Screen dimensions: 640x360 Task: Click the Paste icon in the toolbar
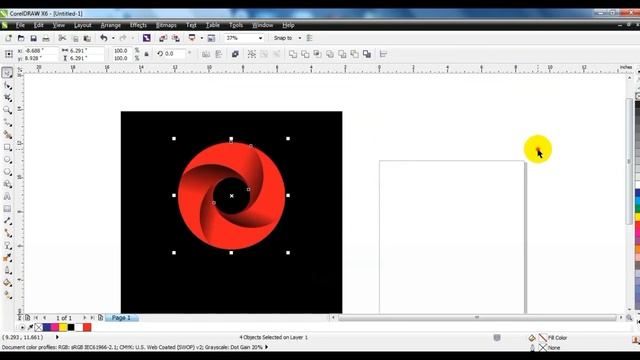[87, 38]
